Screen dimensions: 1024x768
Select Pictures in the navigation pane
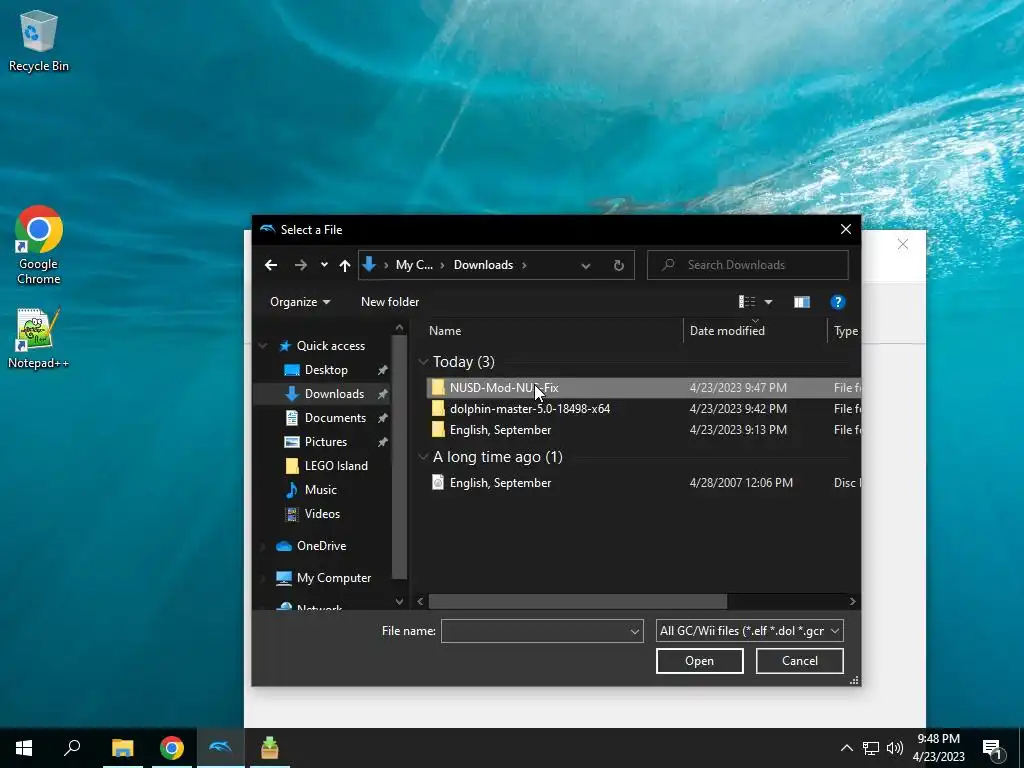[x=325, y=442]
